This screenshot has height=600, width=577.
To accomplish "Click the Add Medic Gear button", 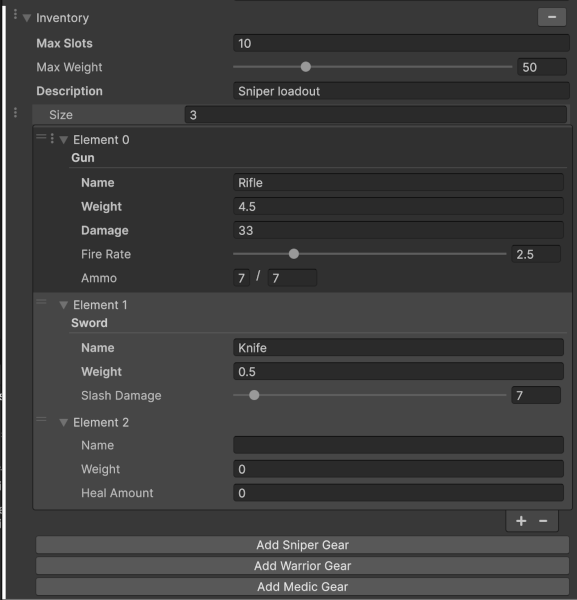I will coord(302,587).
